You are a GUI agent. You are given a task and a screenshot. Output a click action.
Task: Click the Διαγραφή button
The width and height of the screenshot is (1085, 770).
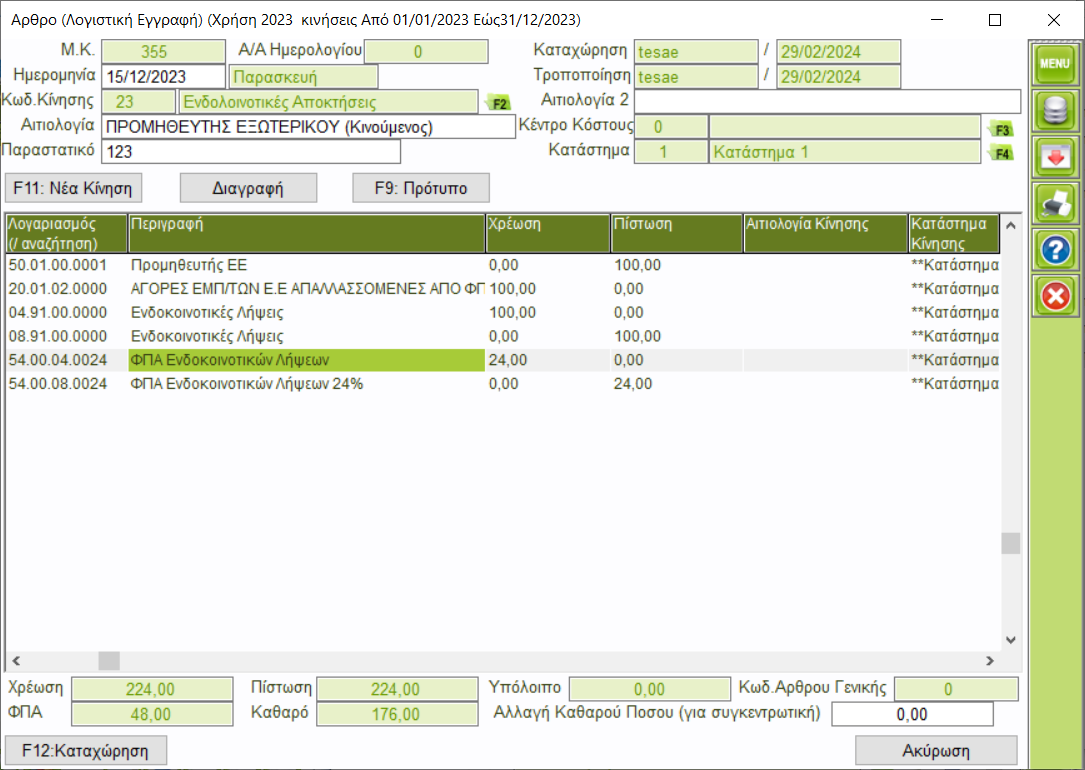[248, 188]
